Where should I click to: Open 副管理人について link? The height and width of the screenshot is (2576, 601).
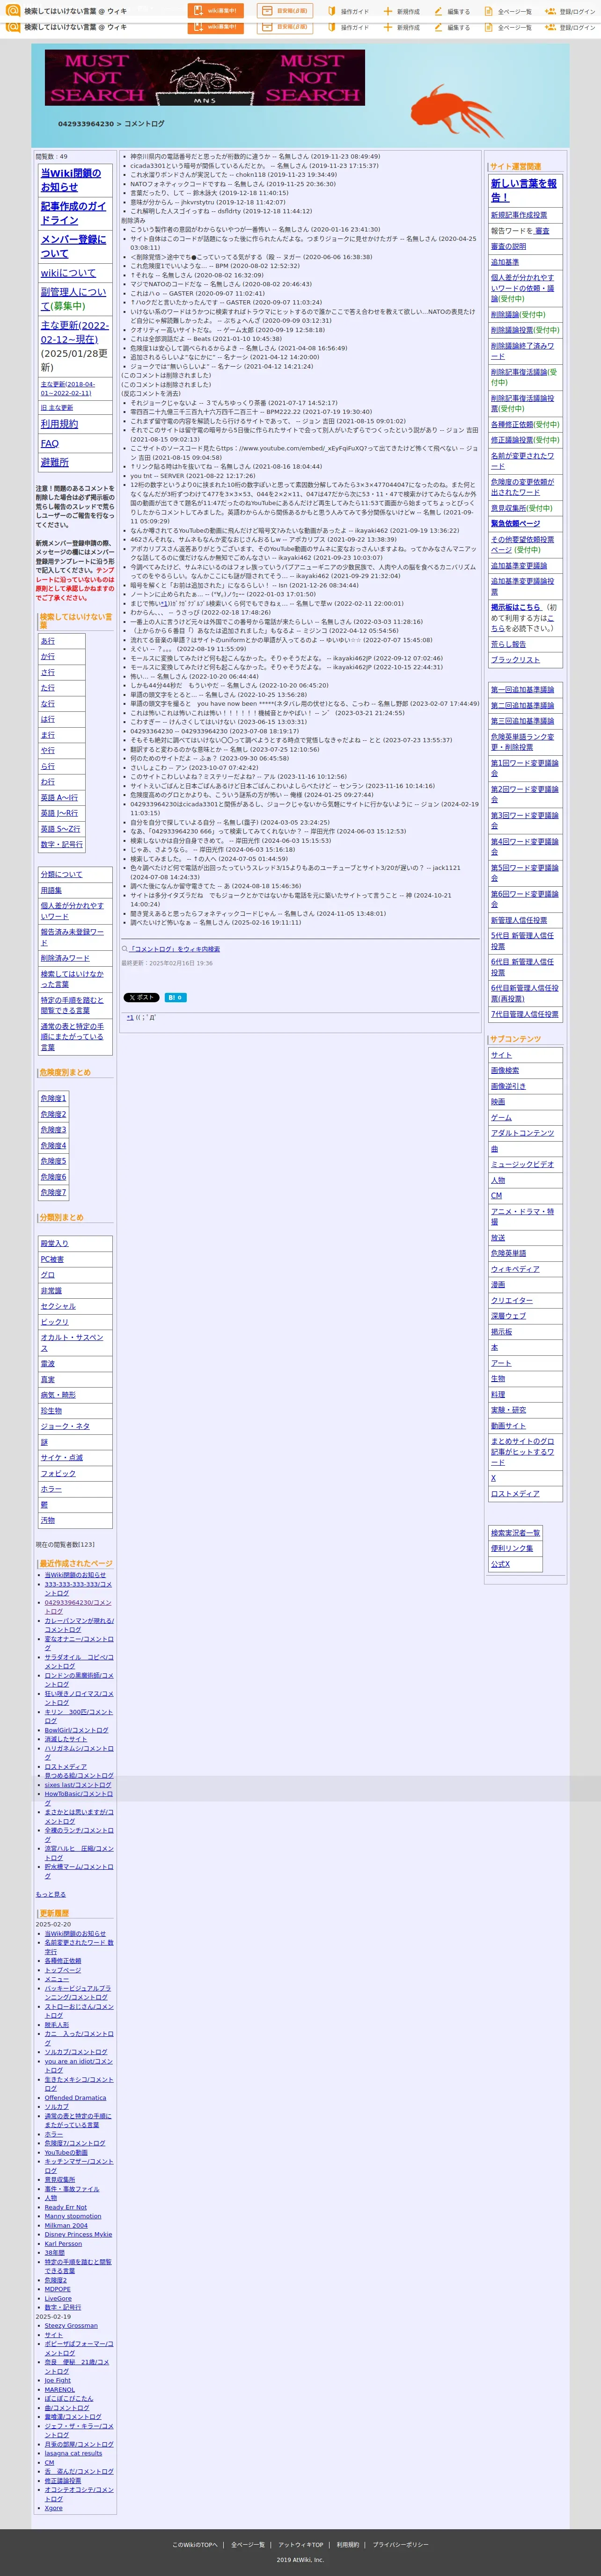click(x=73, y=299)
